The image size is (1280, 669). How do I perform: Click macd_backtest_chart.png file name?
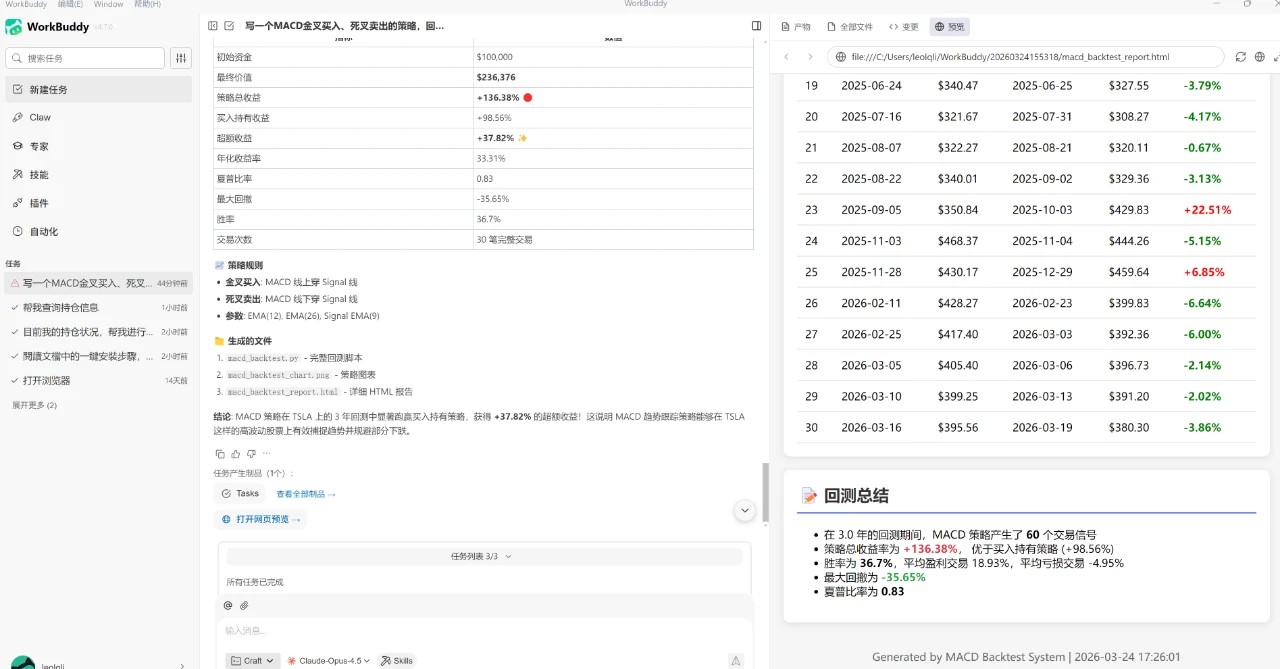coord(278,375)
